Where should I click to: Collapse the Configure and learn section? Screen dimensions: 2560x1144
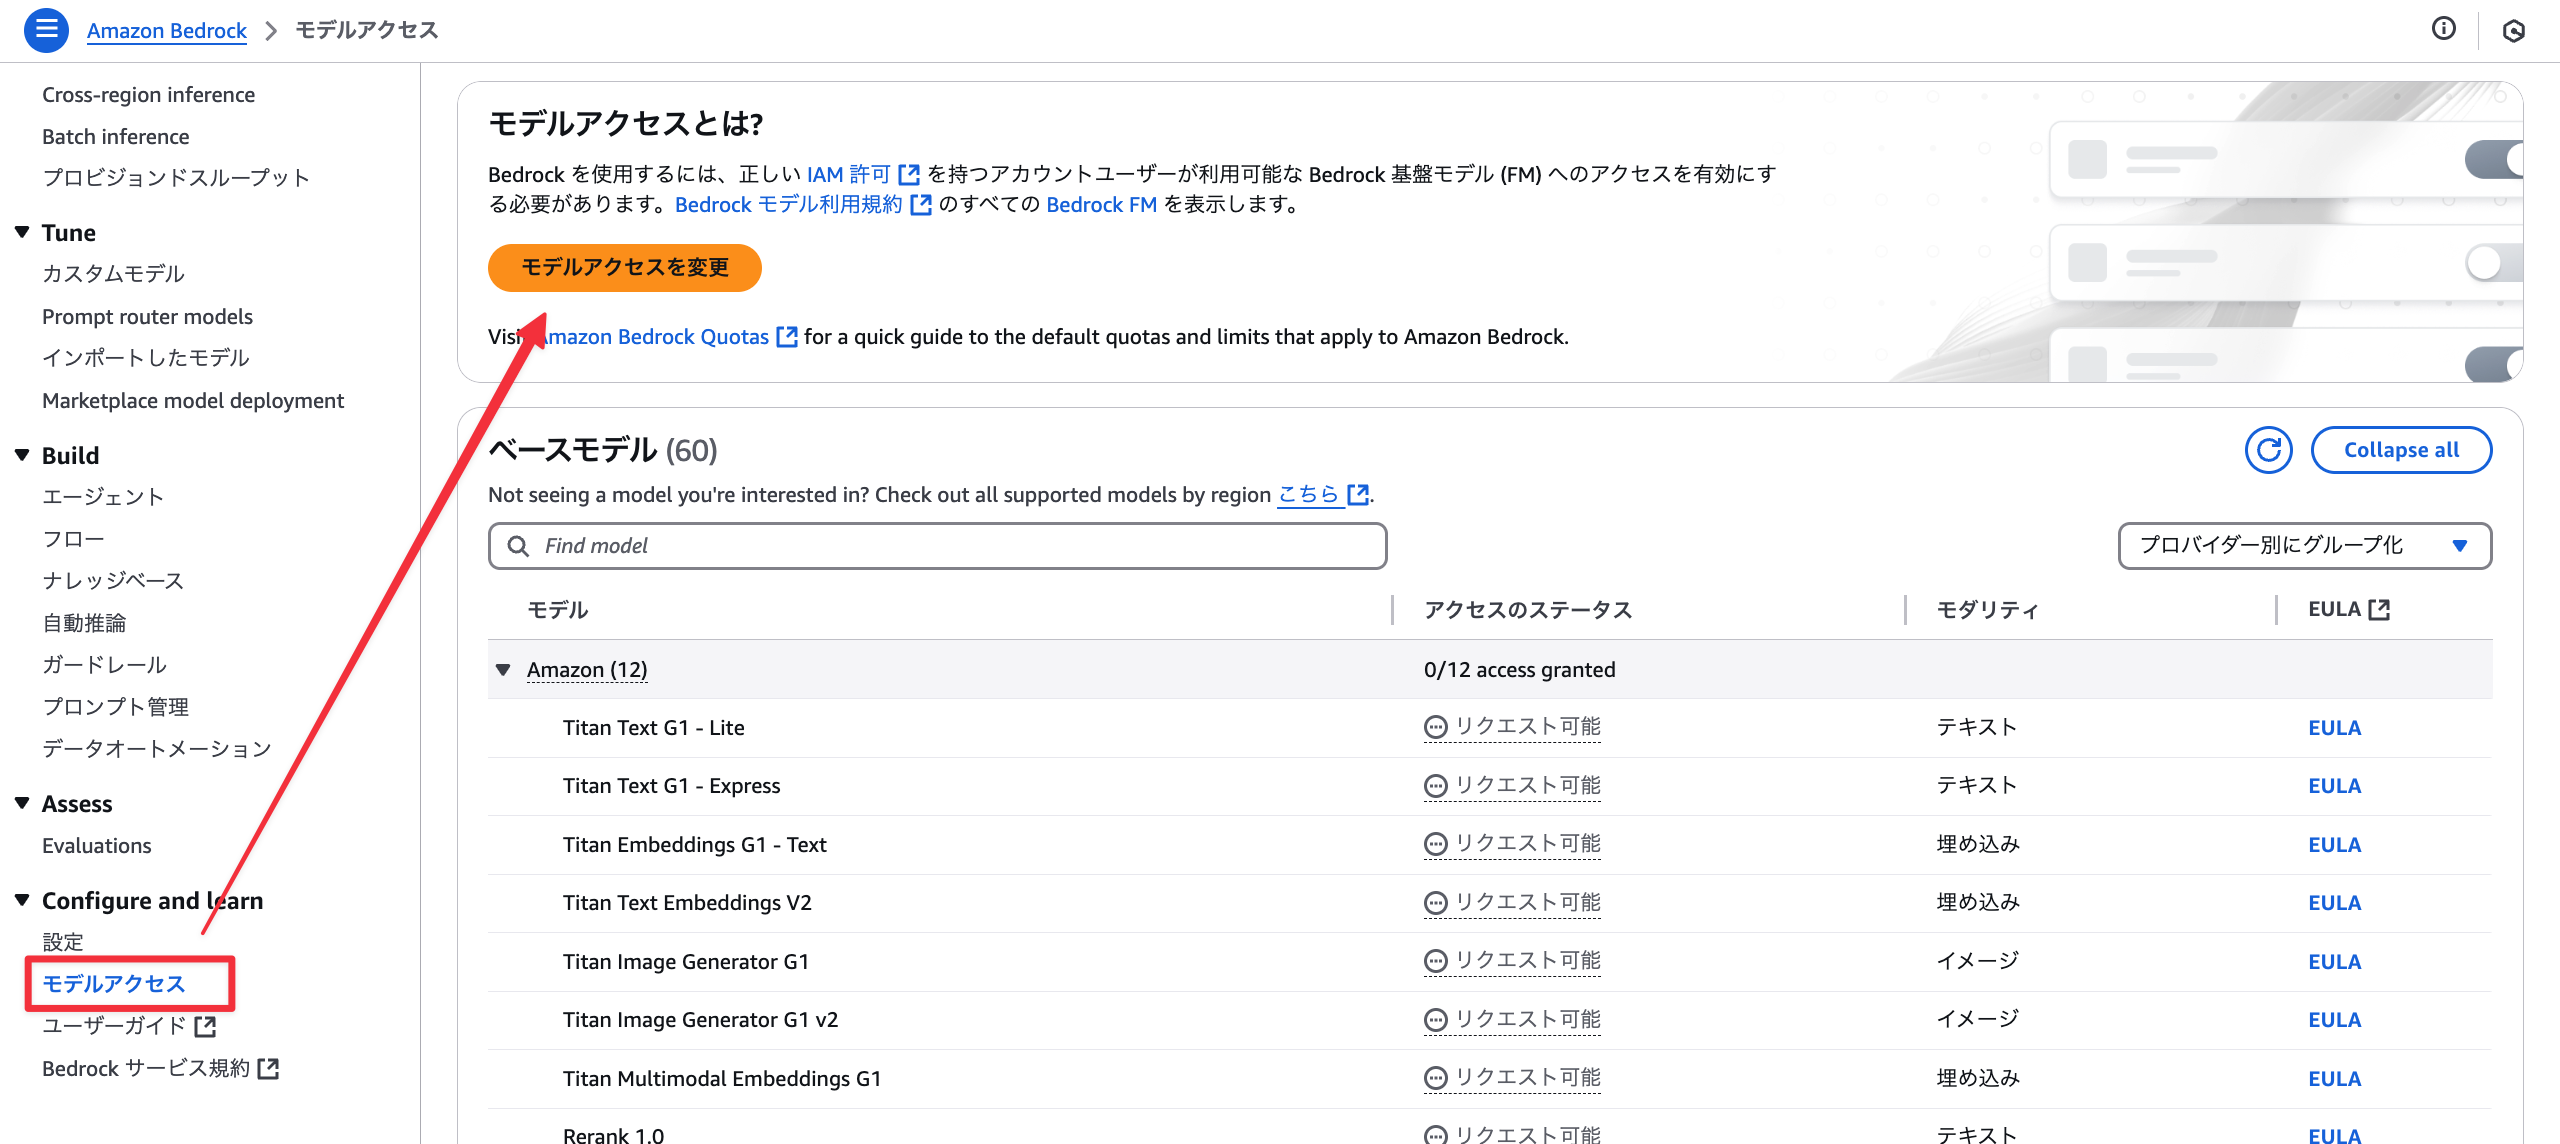22,900
